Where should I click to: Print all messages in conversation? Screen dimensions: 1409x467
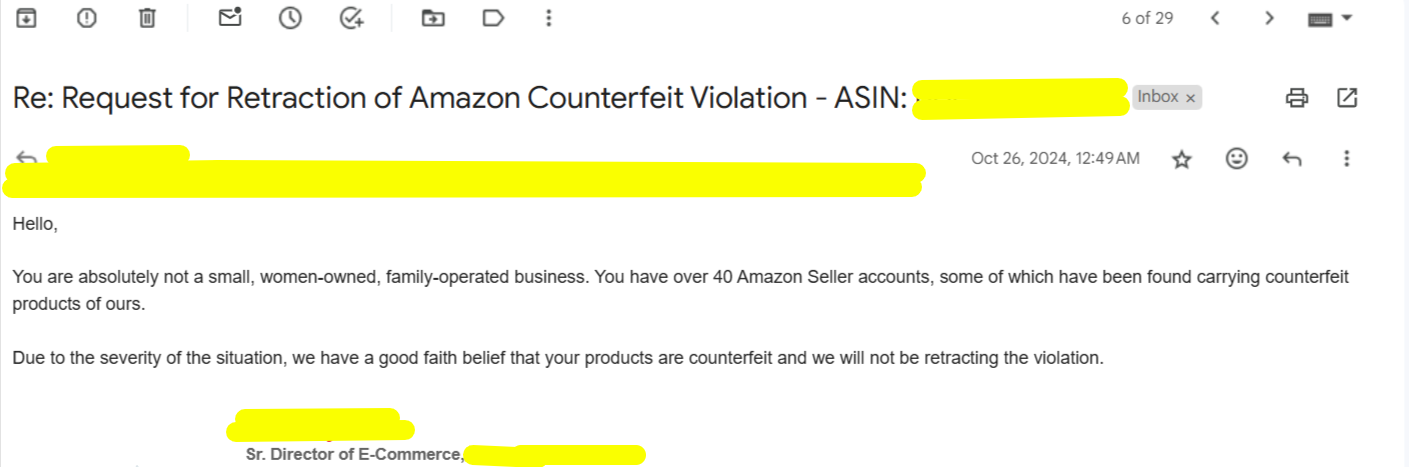click(x=1297, y=97)
